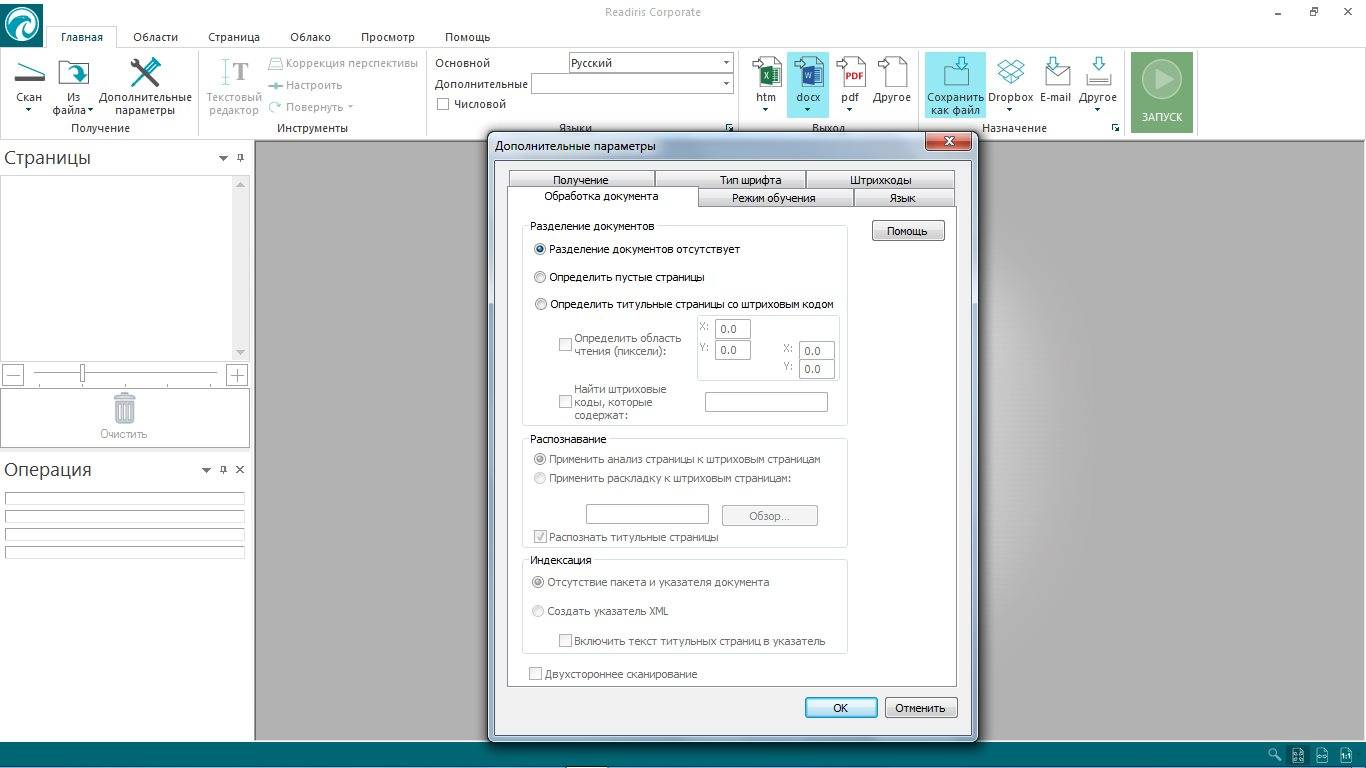Toggle the Числовой checkbox
The height and width of the screenshot is (768, 1366).
(x=443, y=104)
